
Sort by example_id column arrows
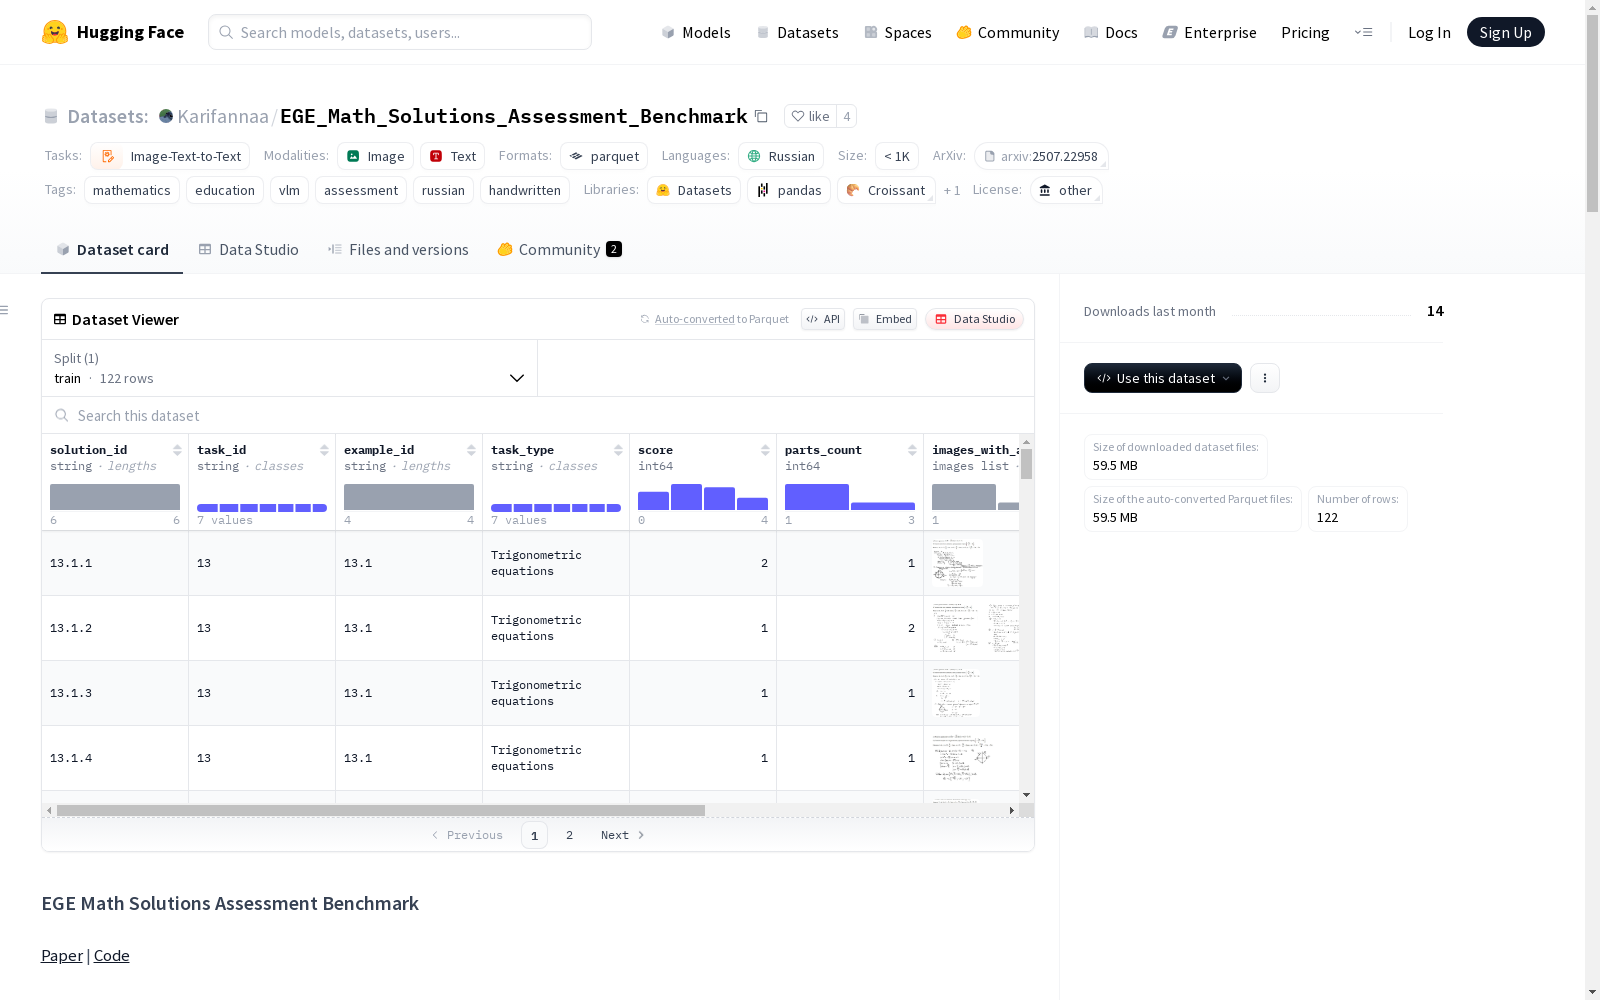pyautogui.click(x=471, y=450)
